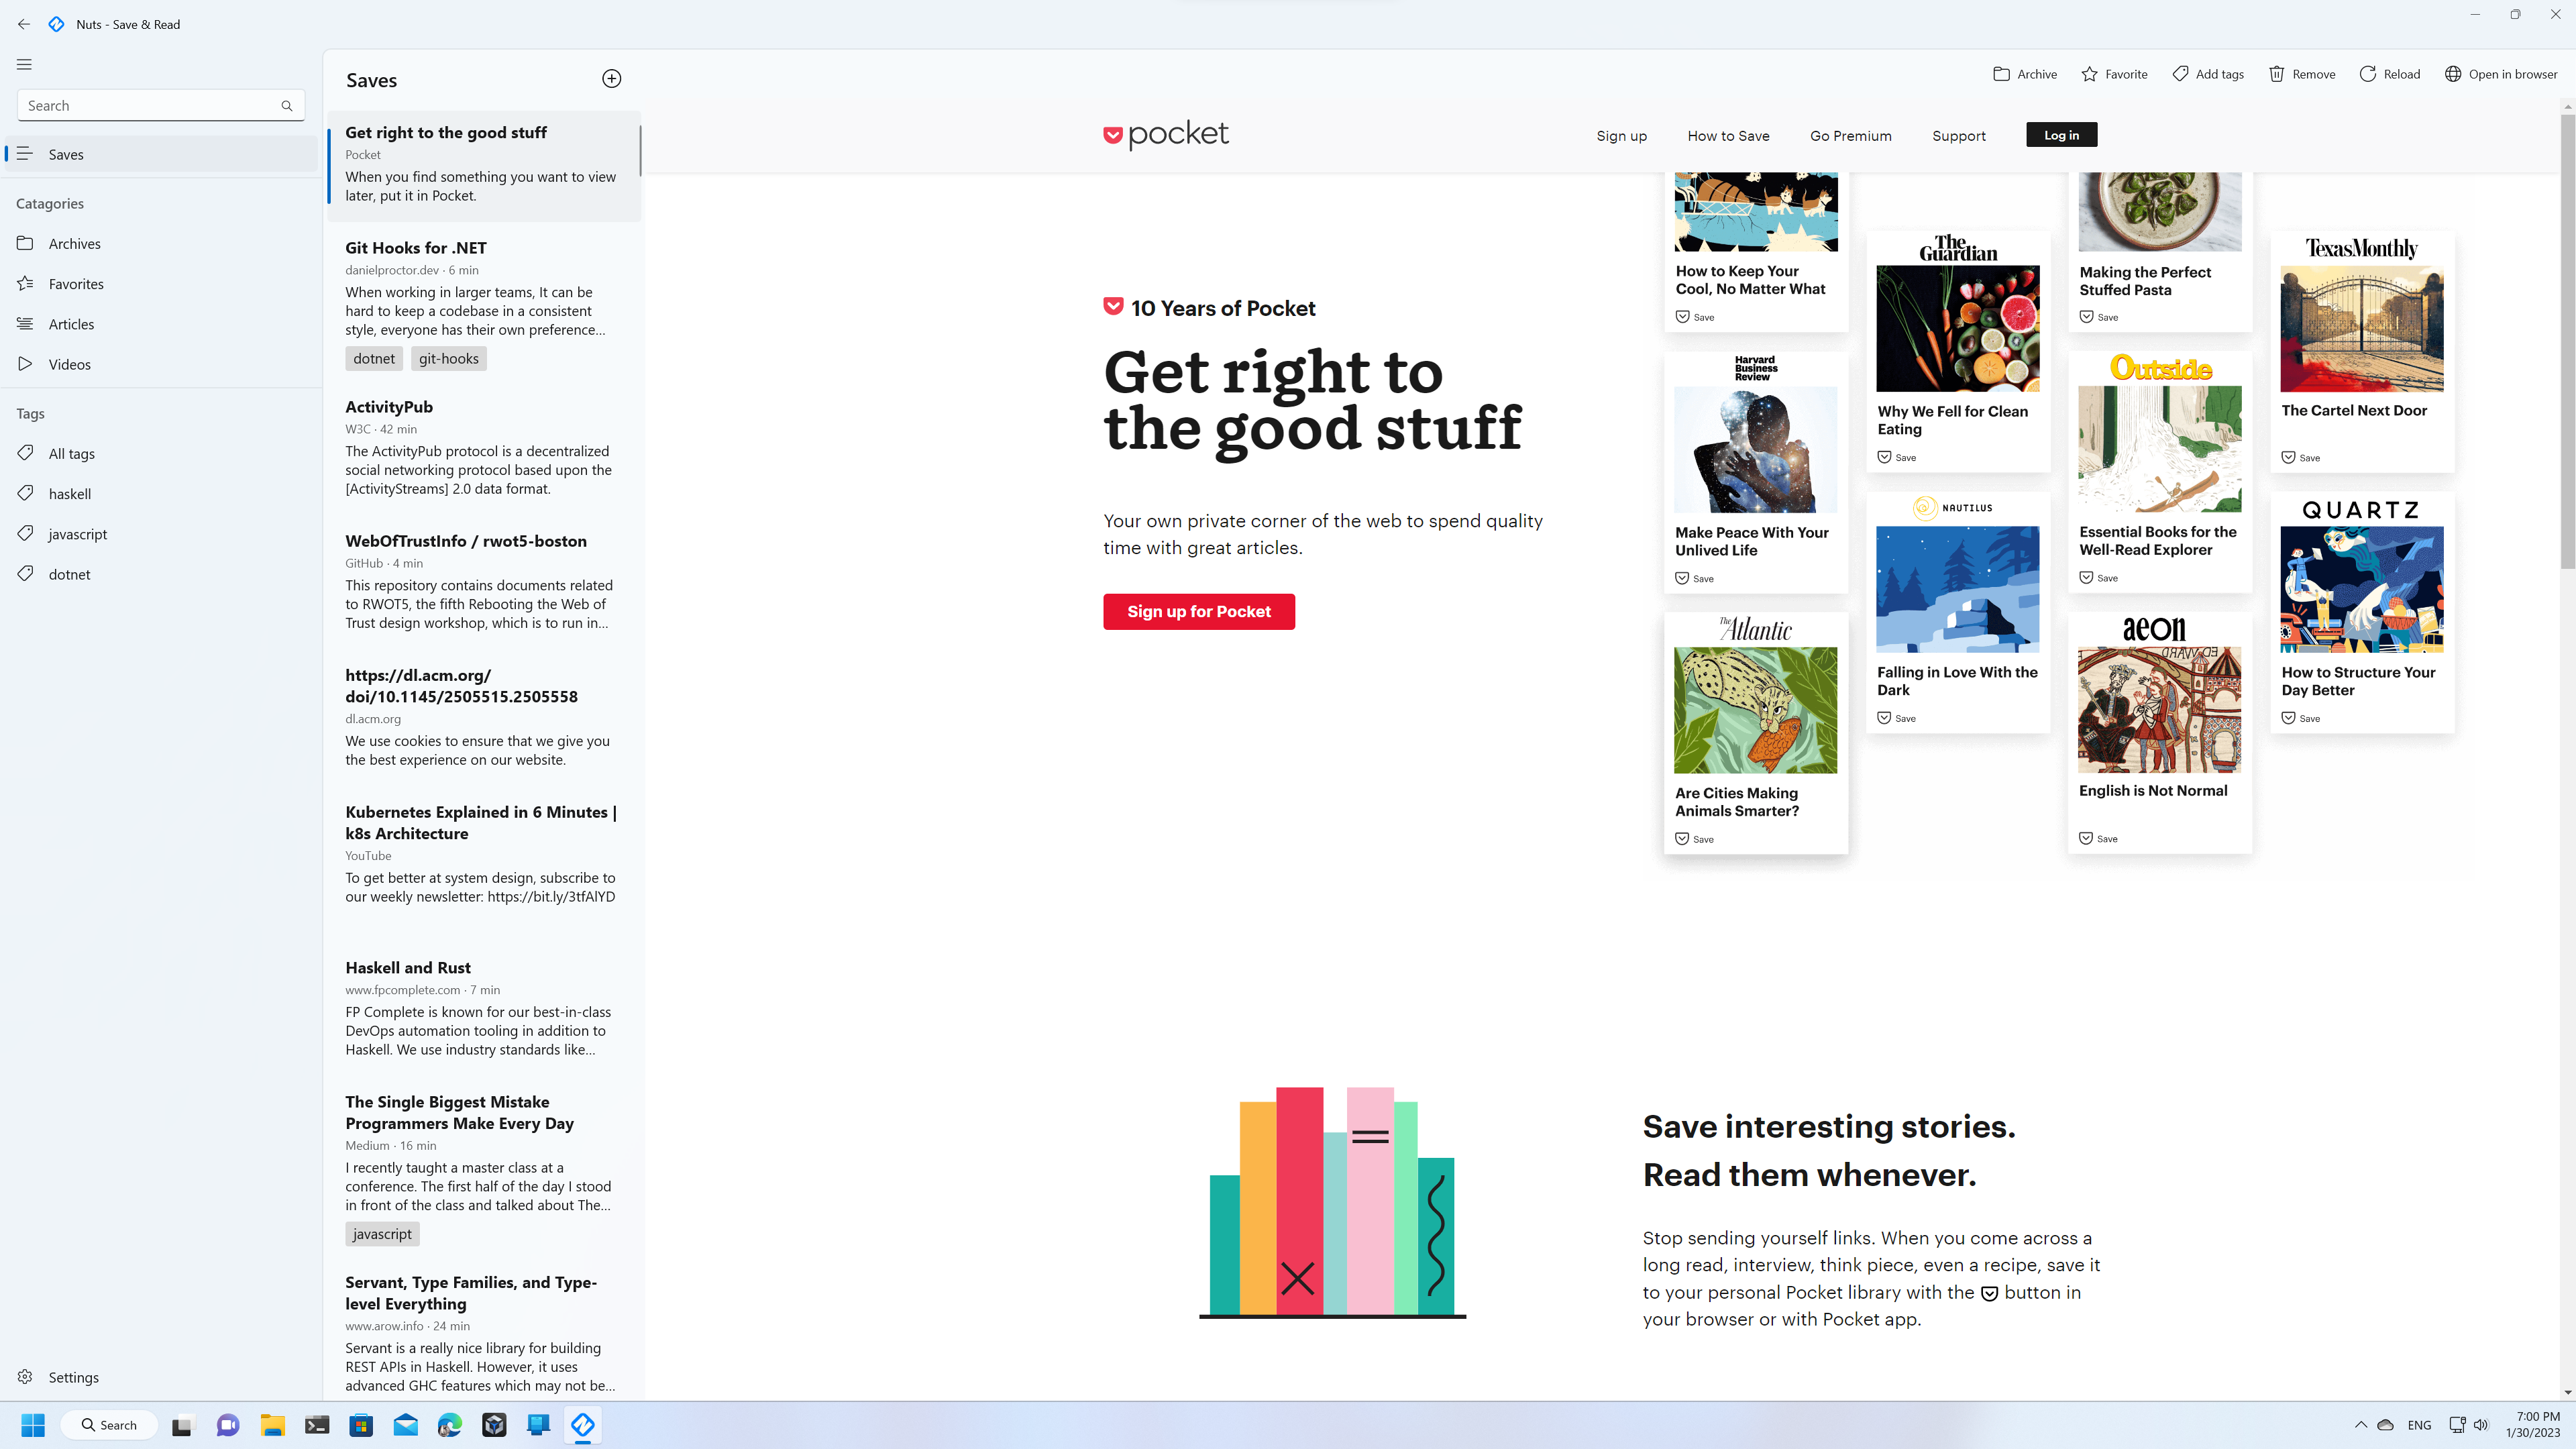Remove the current saved item

pos(2301,74)
